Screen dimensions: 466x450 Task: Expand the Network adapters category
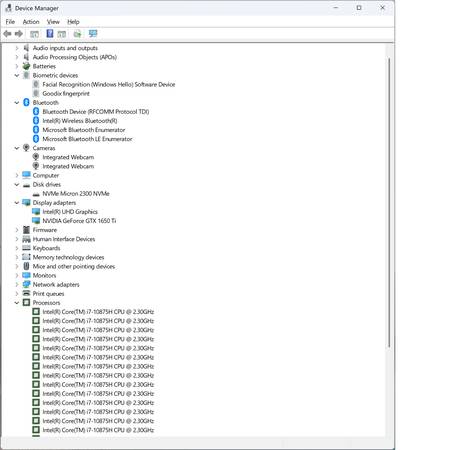pos(17,284)
